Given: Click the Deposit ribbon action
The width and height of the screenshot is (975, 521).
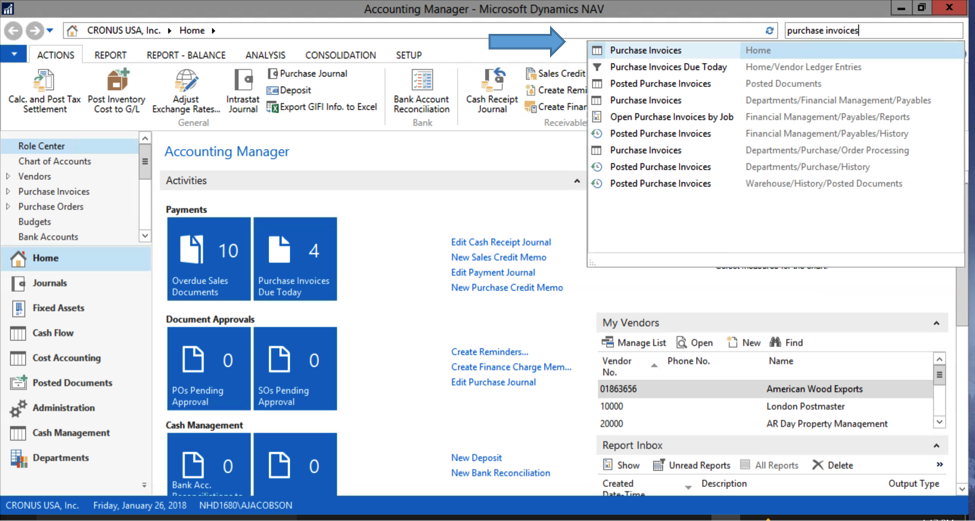Looking at the screenshot, I should point(289,90).
